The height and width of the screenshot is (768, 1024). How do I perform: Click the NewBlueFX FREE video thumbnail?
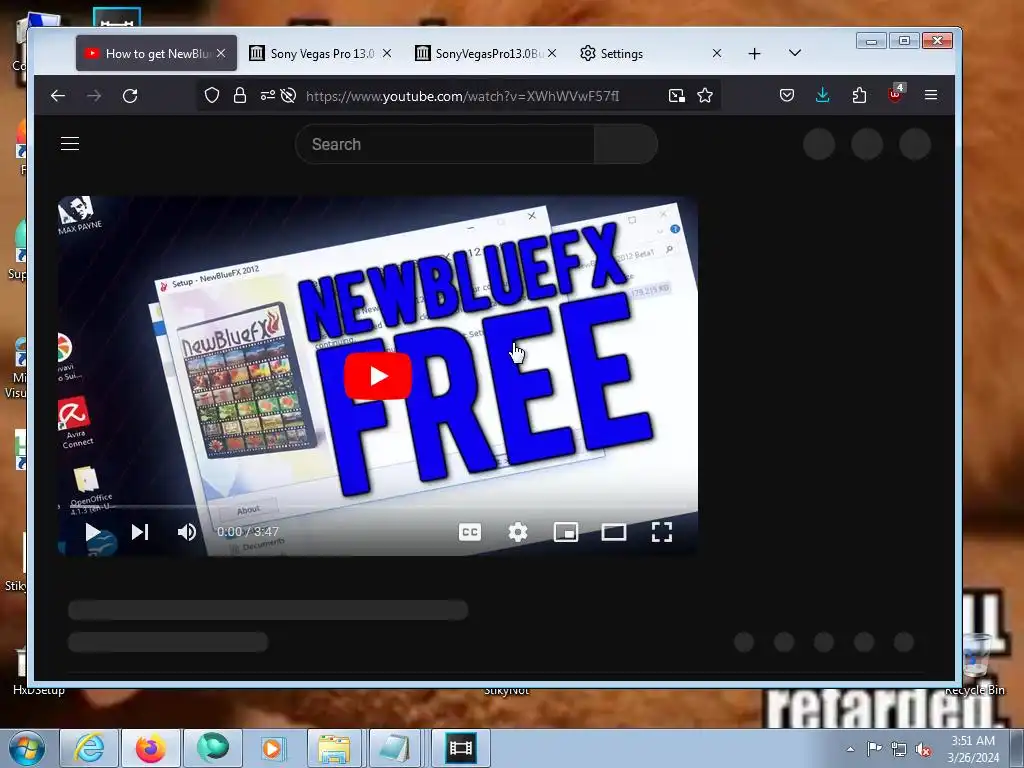point(377,376)
